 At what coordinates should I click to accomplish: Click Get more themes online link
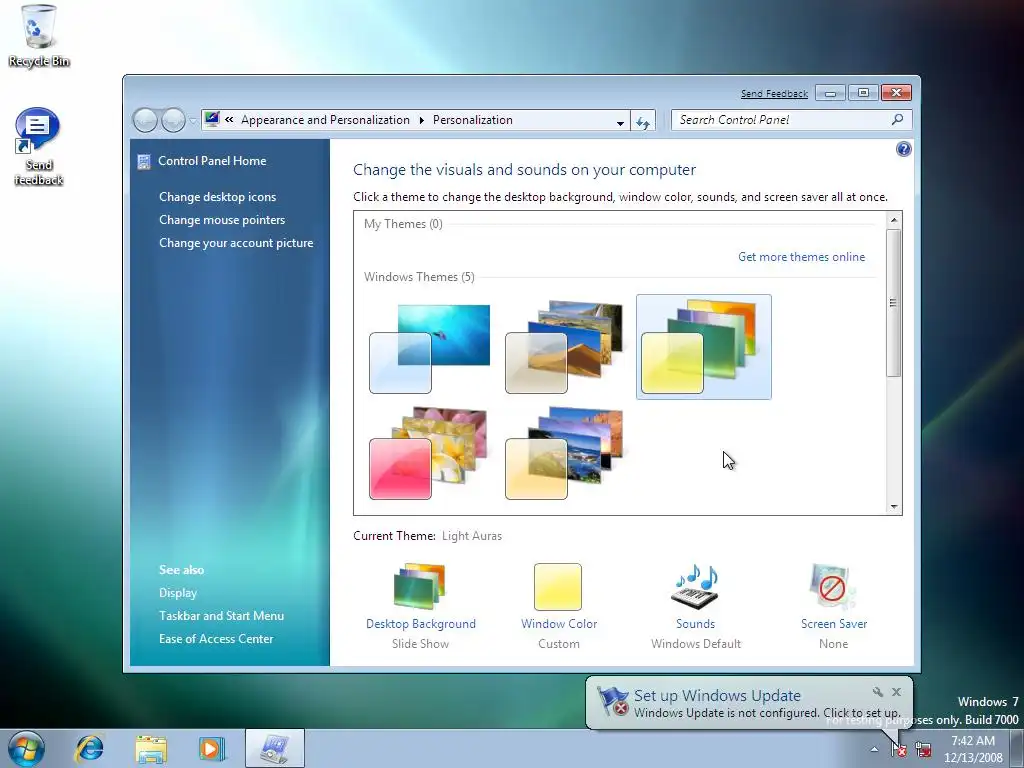[801, 257]
